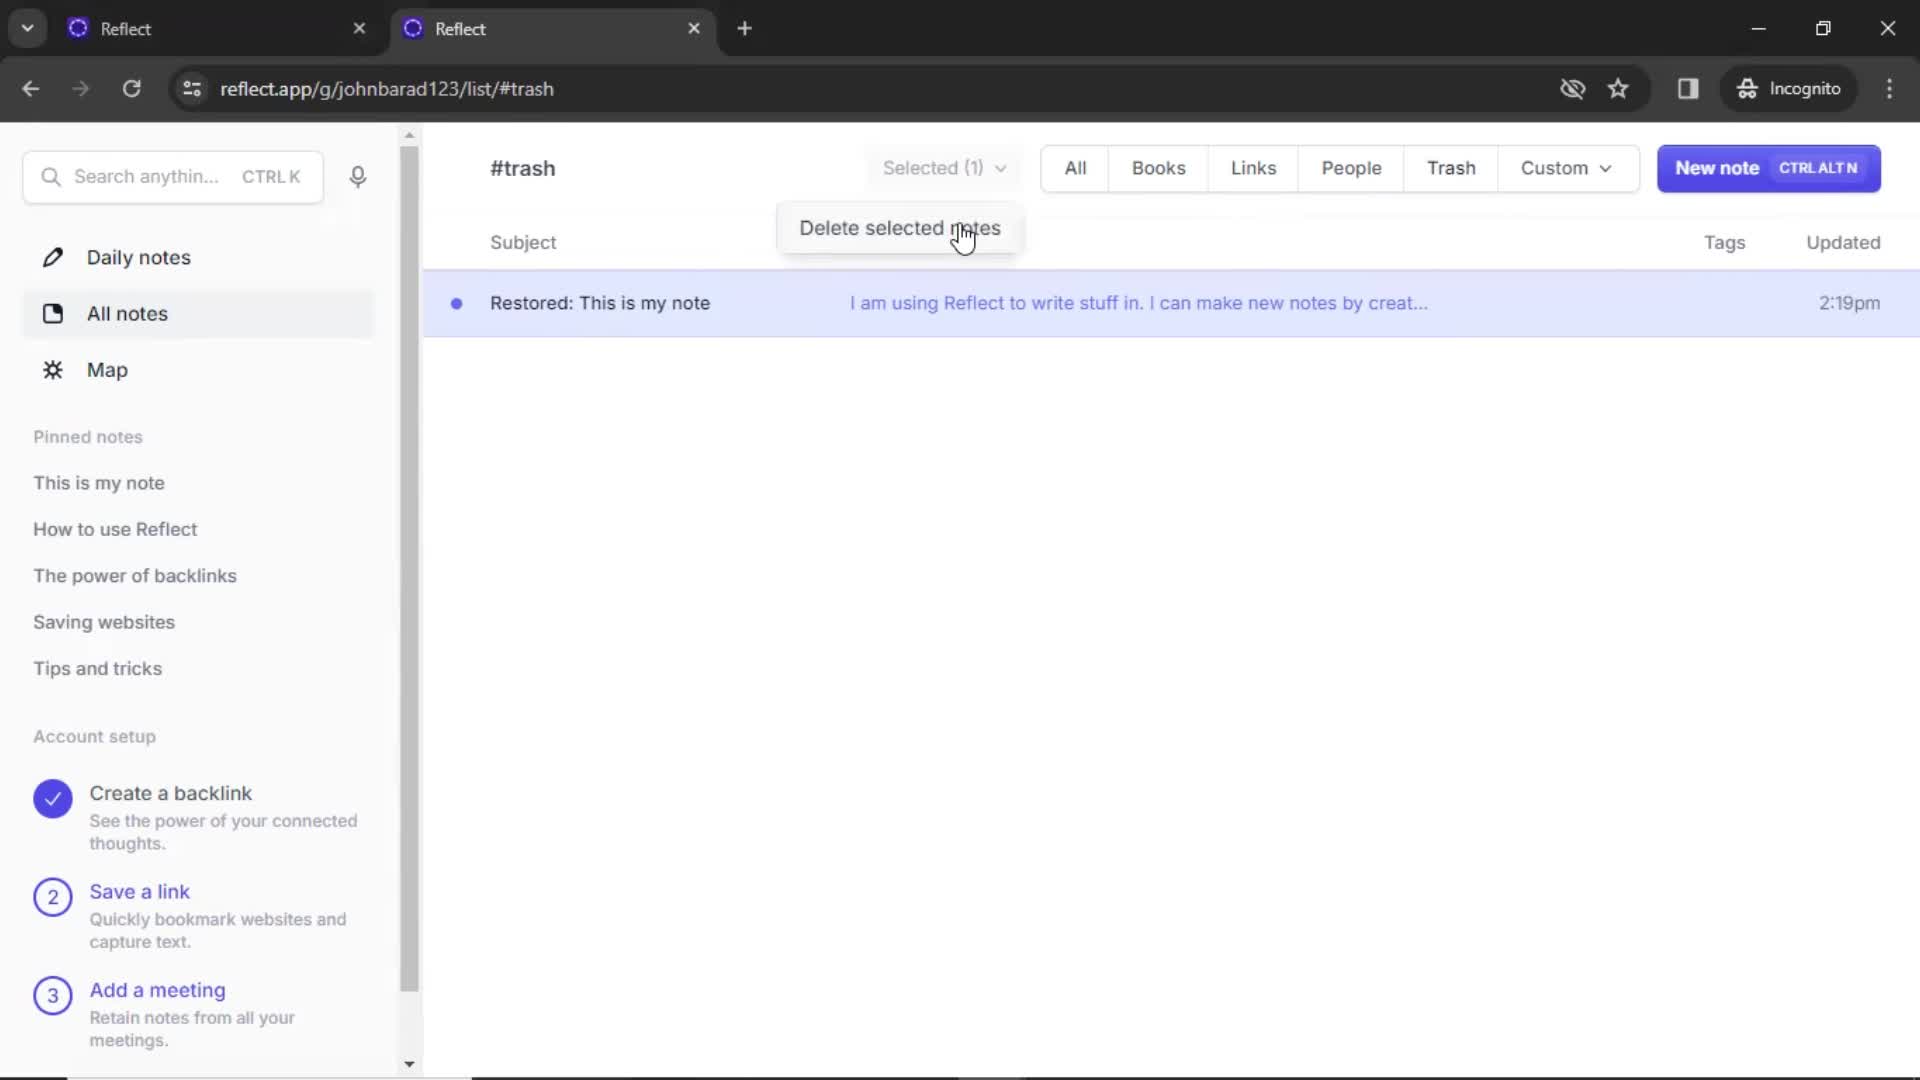Switch to the People tab filter
The width and height of the screenshot is (1920, 1080).
coord(1352,167)
